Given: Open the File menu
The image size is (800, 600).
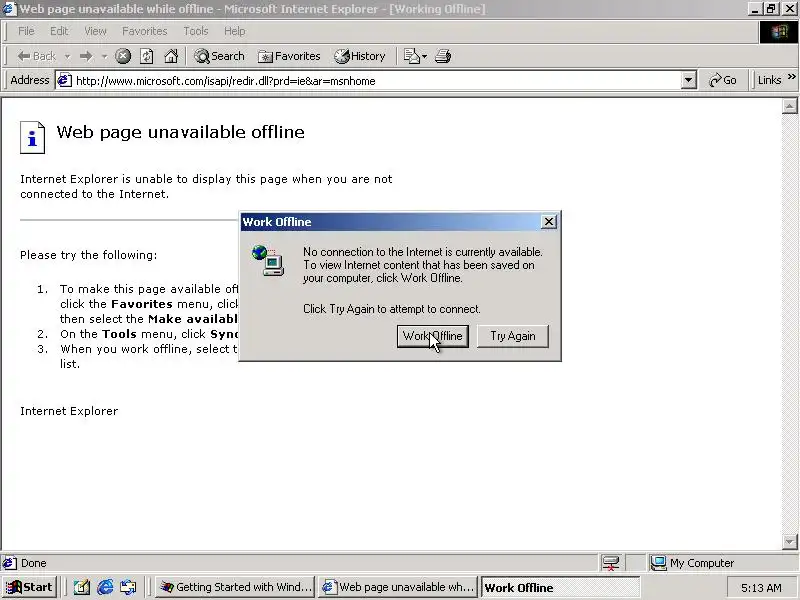Looking at the screenshot, I should 26,31.
